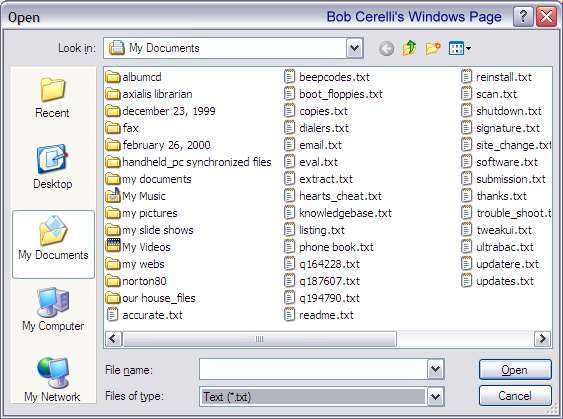Open the Views menu icon
The image size is (563, 419).
click(x=460, y=48)
